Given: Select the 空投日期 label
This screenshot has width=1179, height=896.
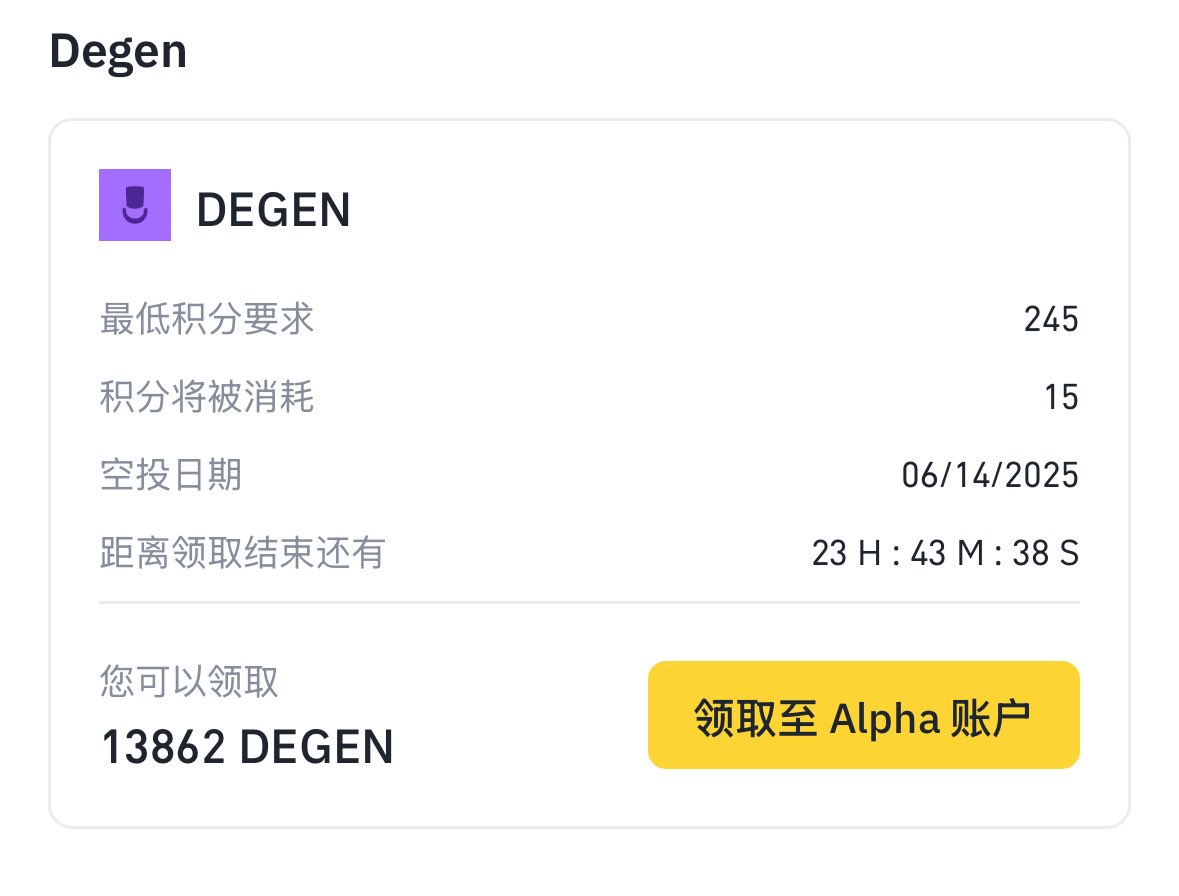Looking at the screenshot, I should click(x=171, y=475).
